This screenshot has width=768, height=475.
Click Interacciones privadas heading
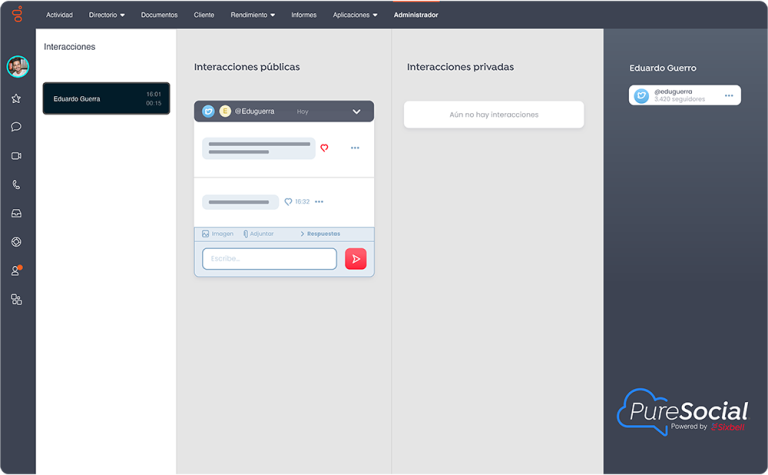pyautogui.click(x=460, y=67)
